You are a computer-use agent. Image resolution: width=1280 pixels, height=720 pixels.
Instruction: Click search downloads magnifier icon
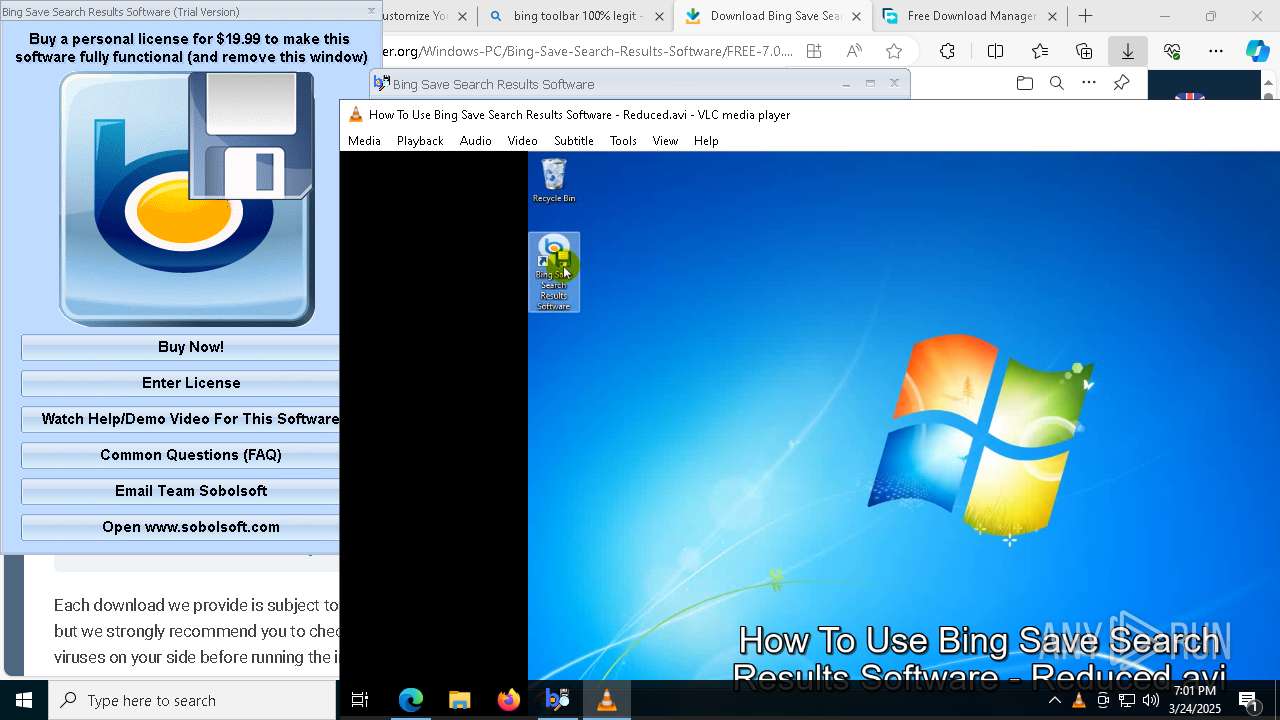(x=1057, y=84)
